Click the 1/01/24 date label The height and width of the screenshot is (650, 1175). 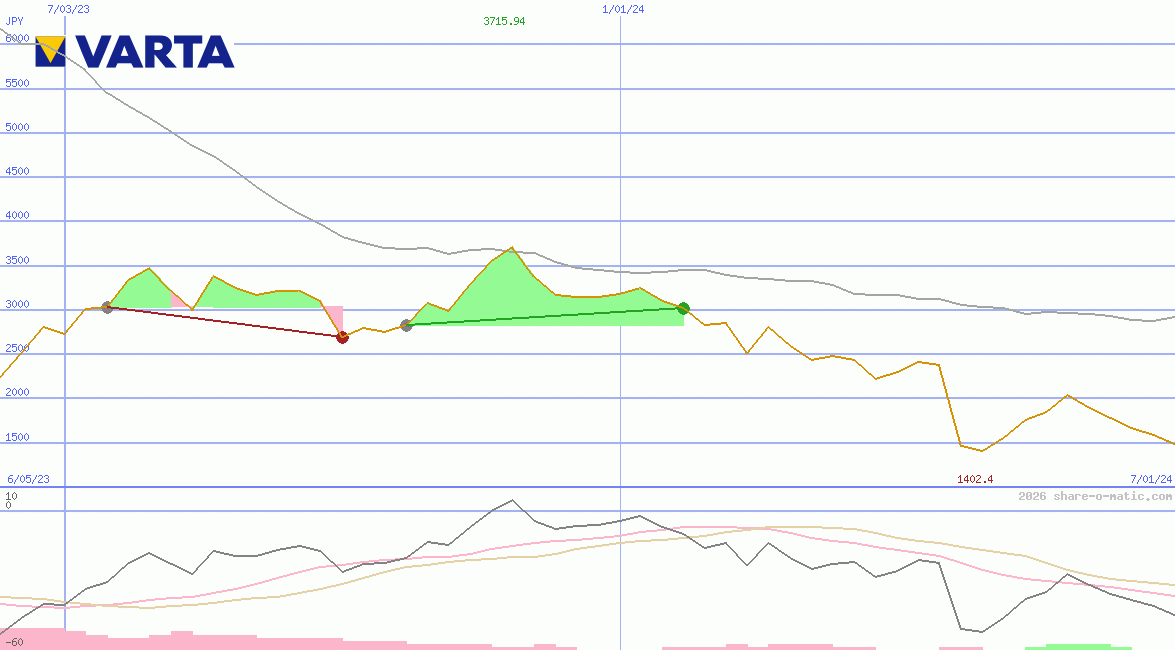623,9
